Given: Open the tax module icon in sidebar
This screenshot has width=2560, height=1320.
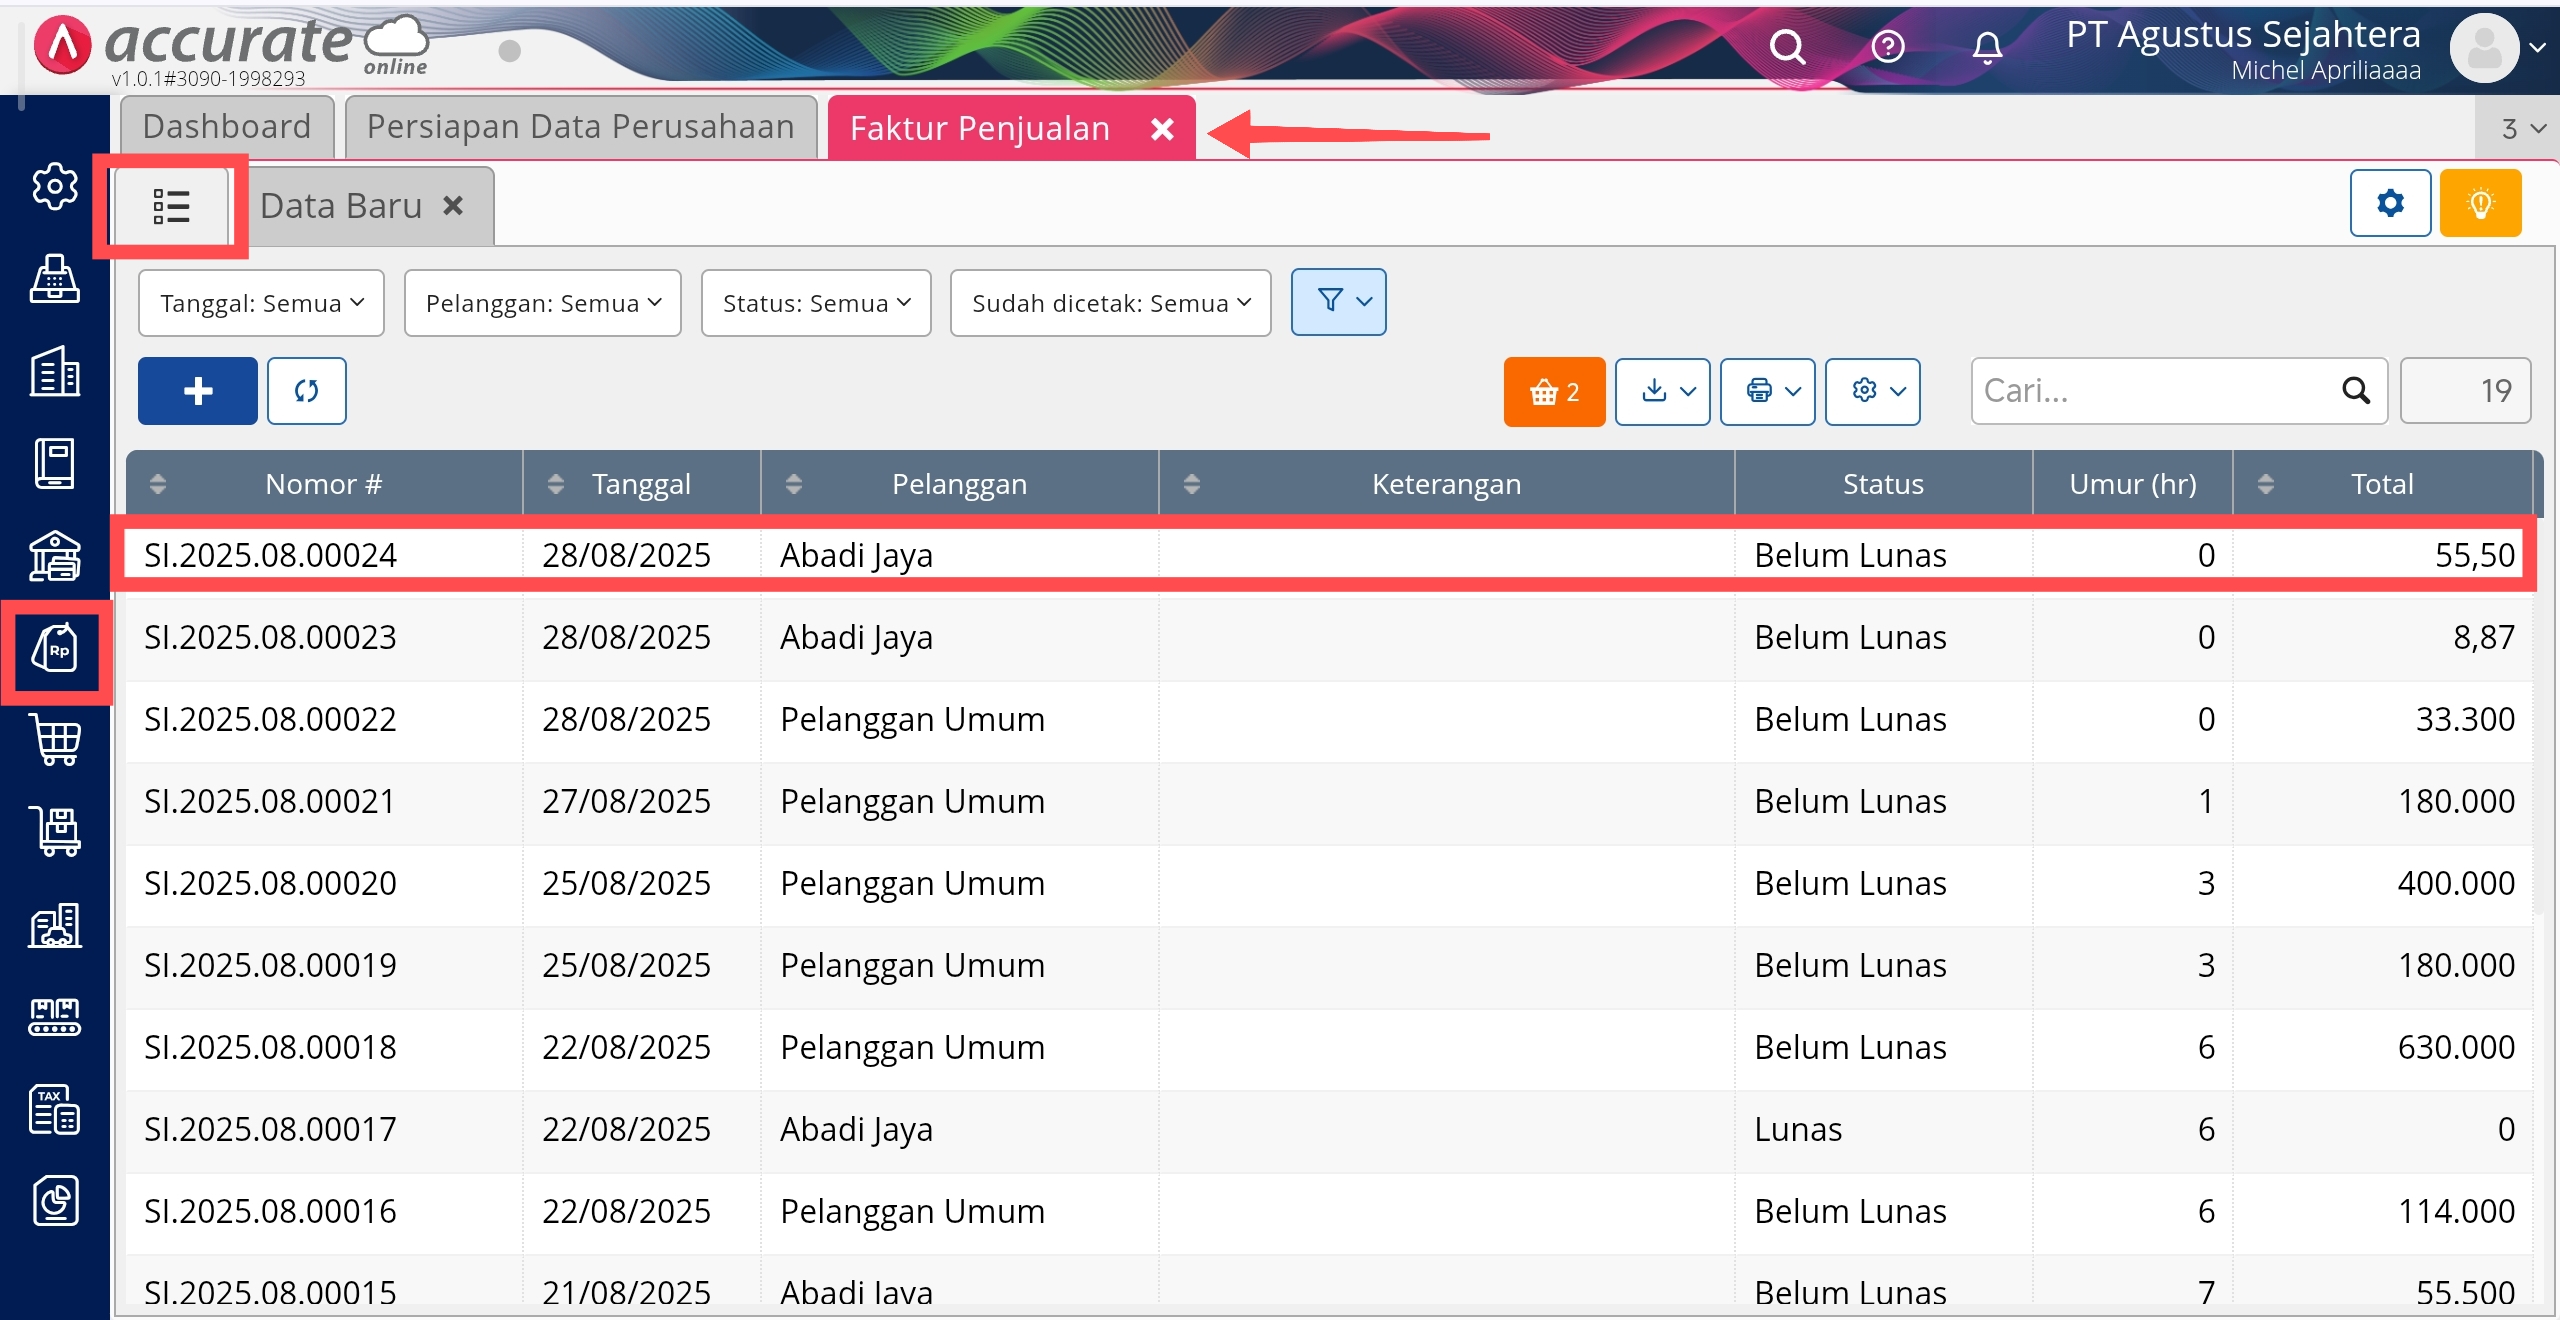Looking at the screenshot, I should (x=56, y=1109).
